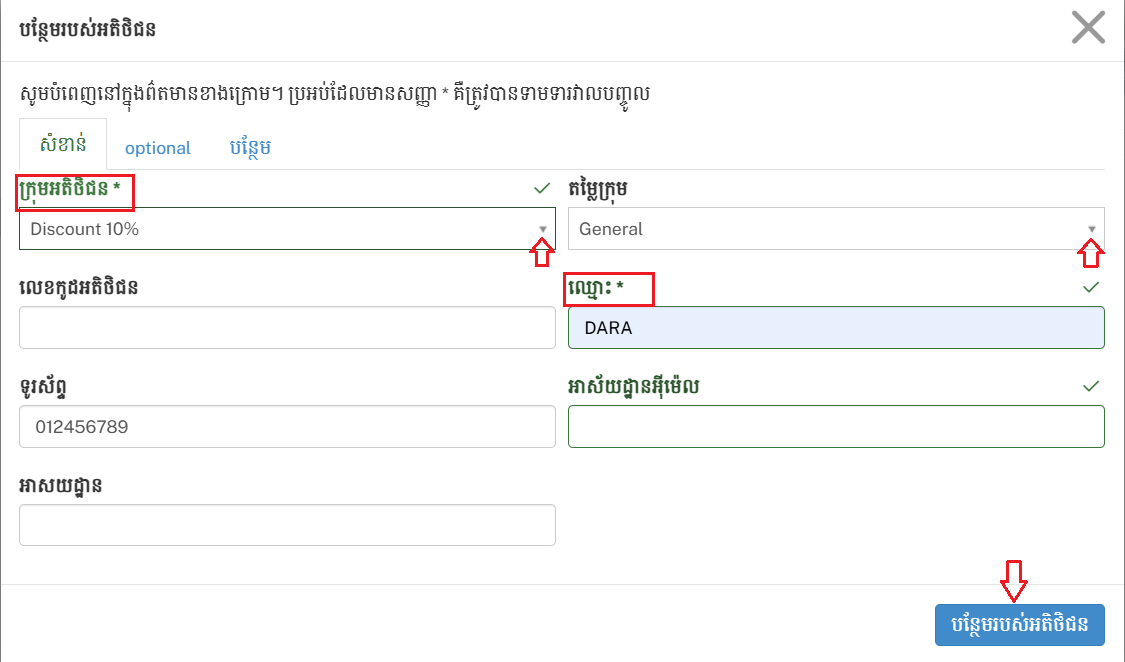Screen dimensions: 1125x662
Task: Select the បន្ថែម tab
Action: (x=250, y=147)
